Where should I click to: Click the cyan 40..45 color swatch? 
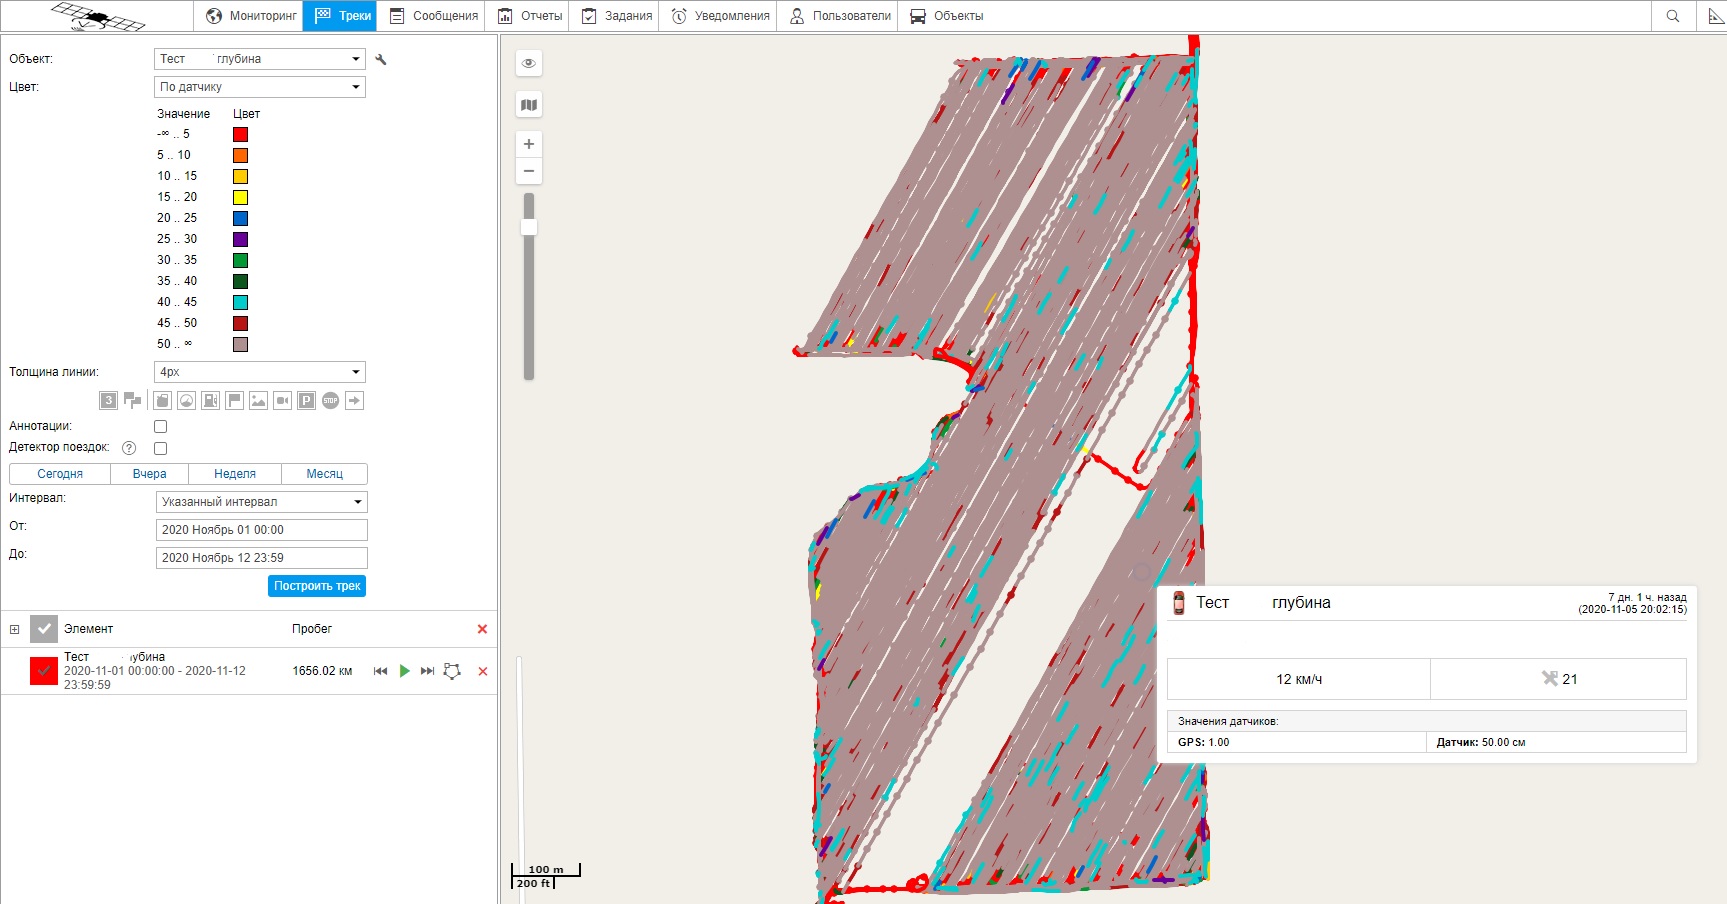point(240,302)
